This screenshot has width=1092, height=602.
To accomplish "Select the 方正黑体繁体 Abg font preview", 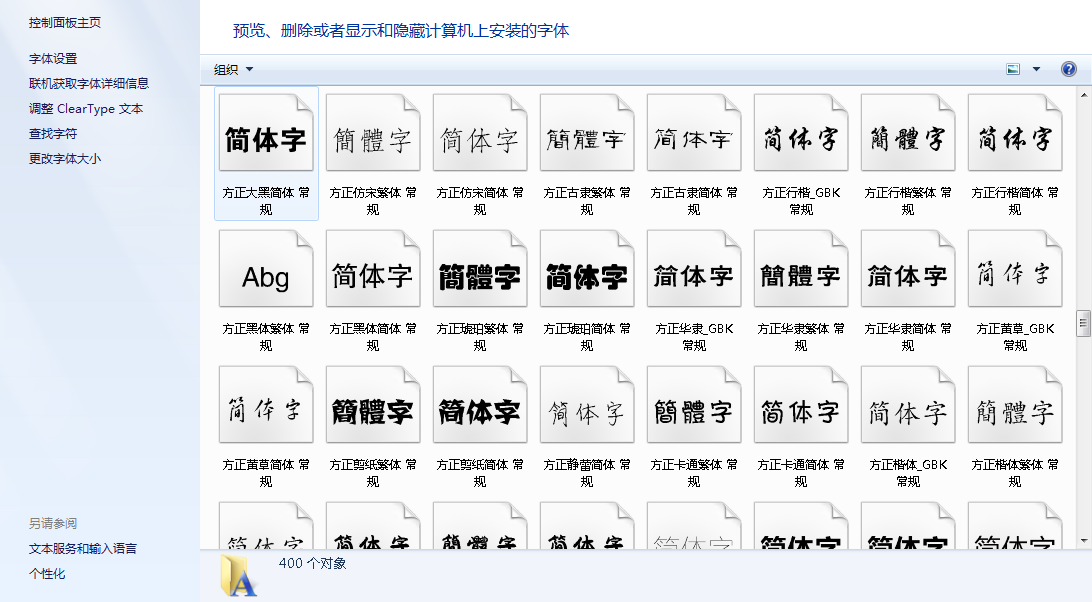I will (x=266, y=267).
